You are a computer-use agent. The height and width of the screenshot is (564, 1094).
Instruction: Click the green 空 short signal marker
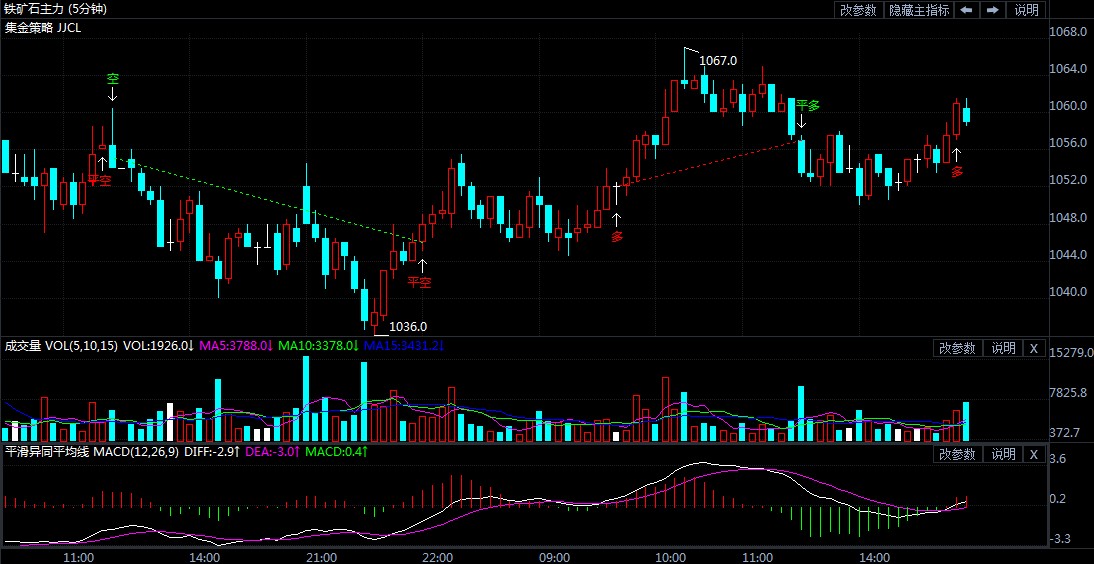click(112, 77)
